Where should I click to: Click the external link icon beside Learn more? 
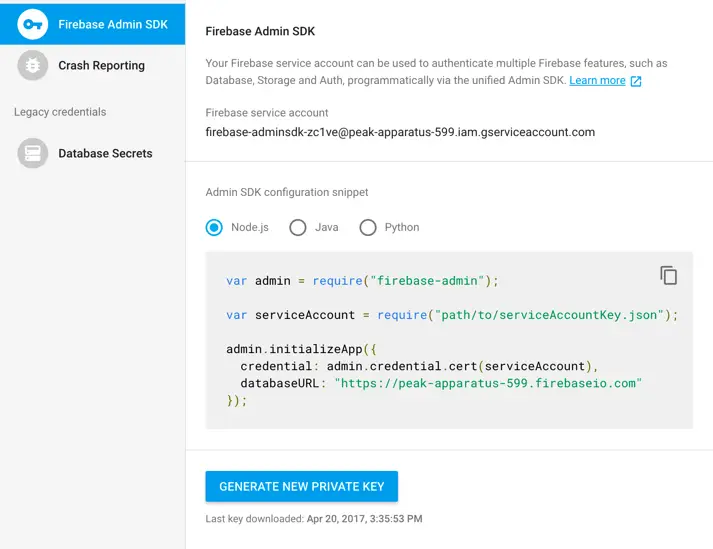click(636, 81)
